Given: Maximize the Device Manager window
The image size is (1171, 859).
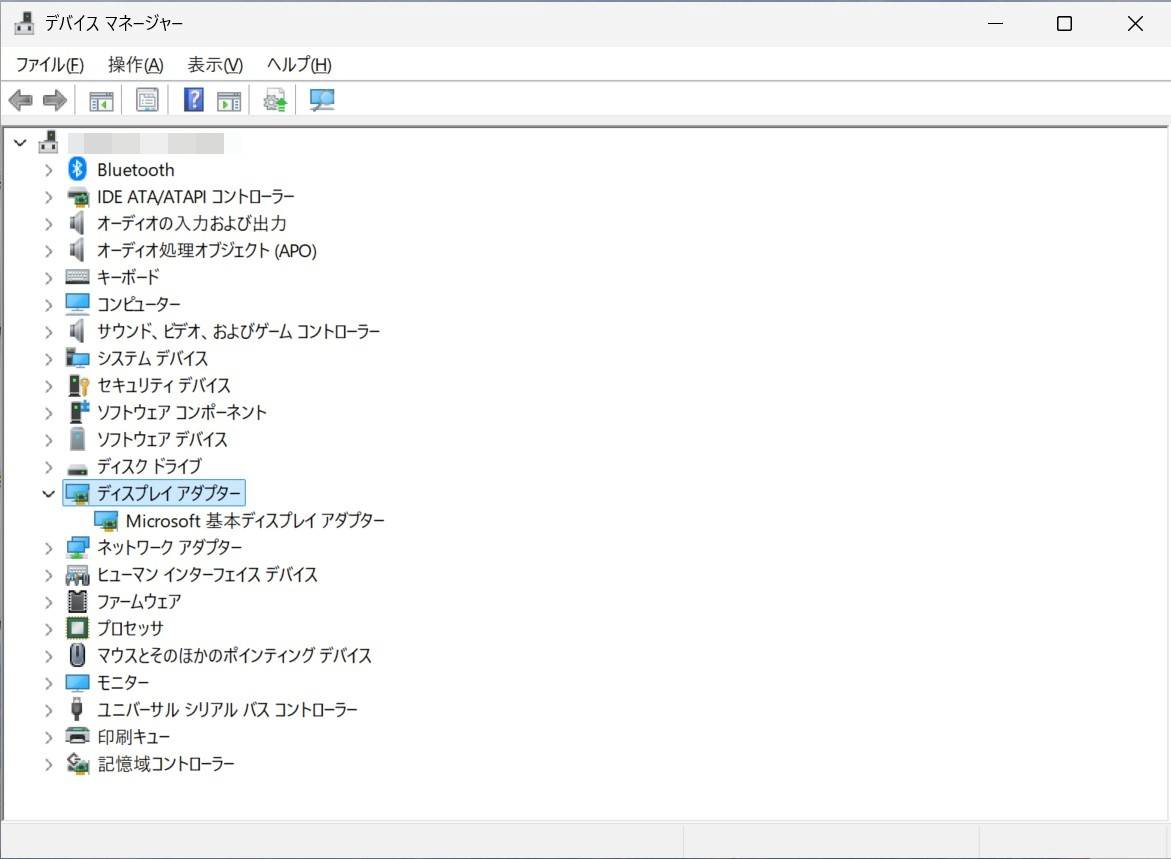Looking at the screenshot, I should click(1065, 23).
